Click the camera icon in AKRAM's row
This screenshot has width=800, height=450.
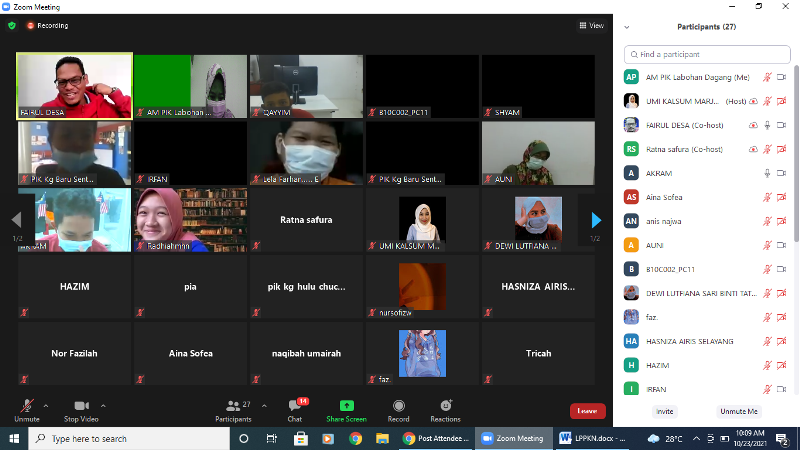pyautogui.click(x=781, y=173)
